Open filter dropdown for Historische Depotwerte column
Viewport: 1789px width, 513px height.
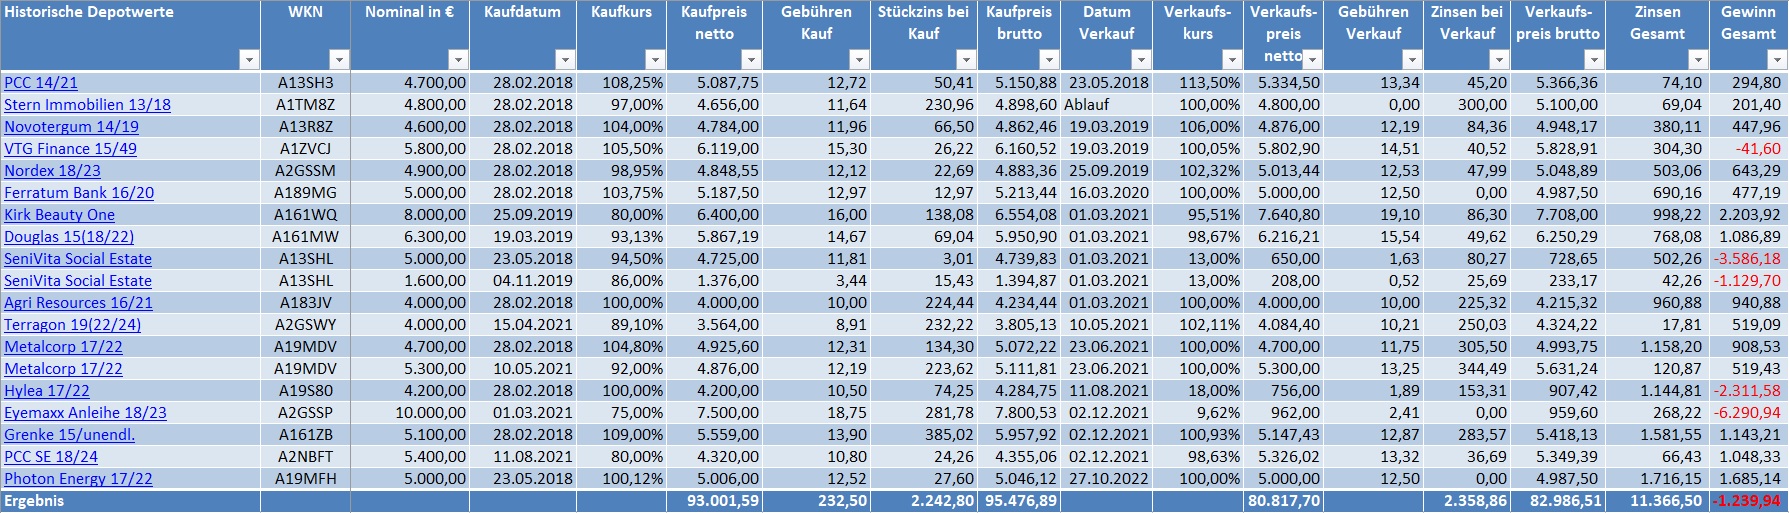[249, 60]
